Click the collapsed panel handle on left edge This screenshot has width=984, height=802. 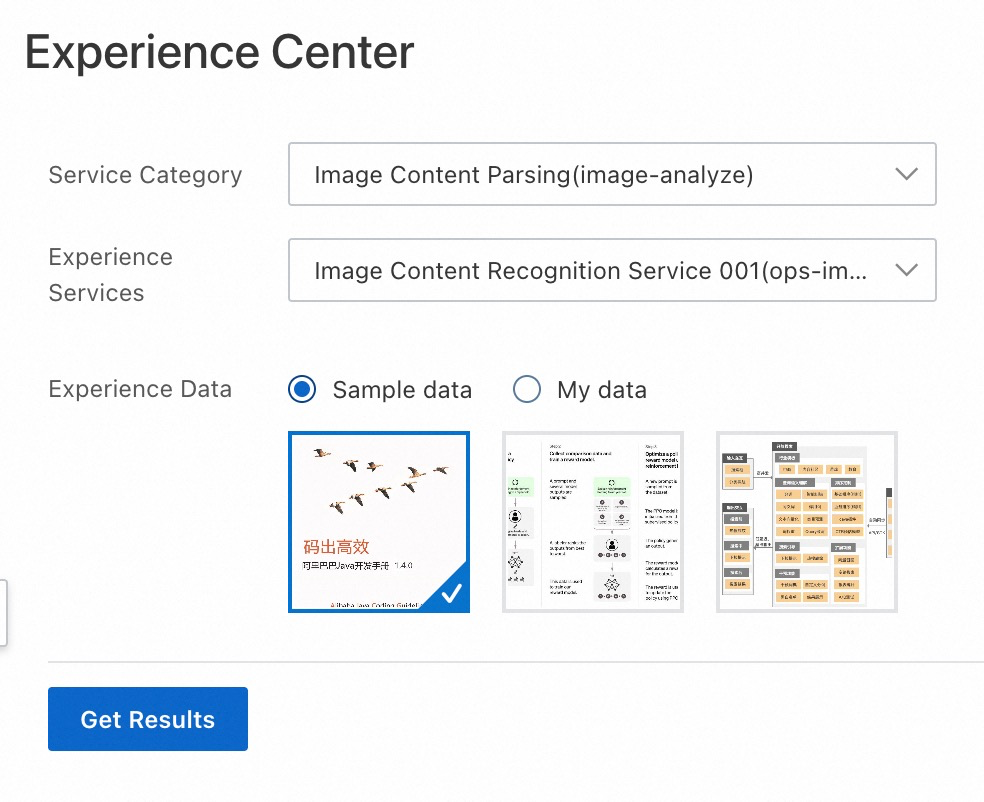[x=3, y=612]
